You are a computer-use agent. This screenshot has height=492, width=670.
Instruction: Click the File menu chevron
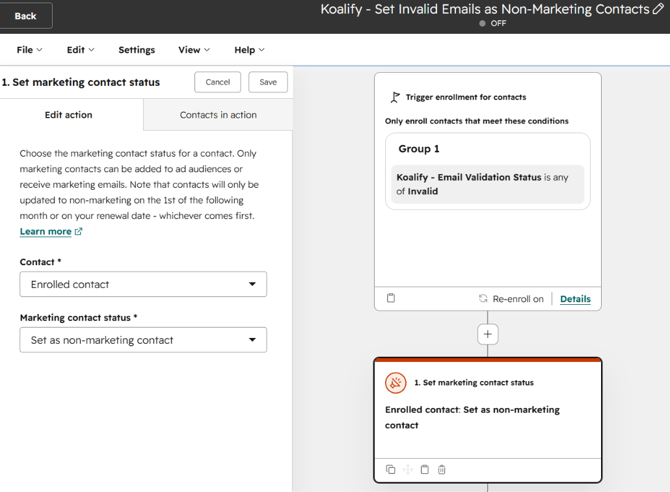click(x=40, y=50)
